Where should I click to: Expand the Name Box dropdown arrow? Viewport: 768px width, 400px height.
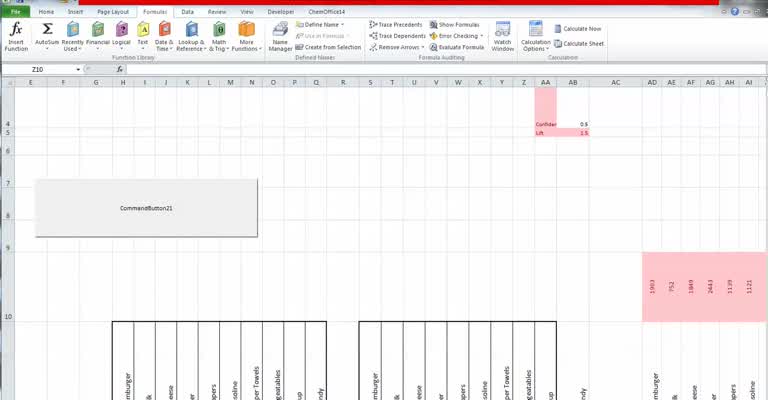point(78,70)
